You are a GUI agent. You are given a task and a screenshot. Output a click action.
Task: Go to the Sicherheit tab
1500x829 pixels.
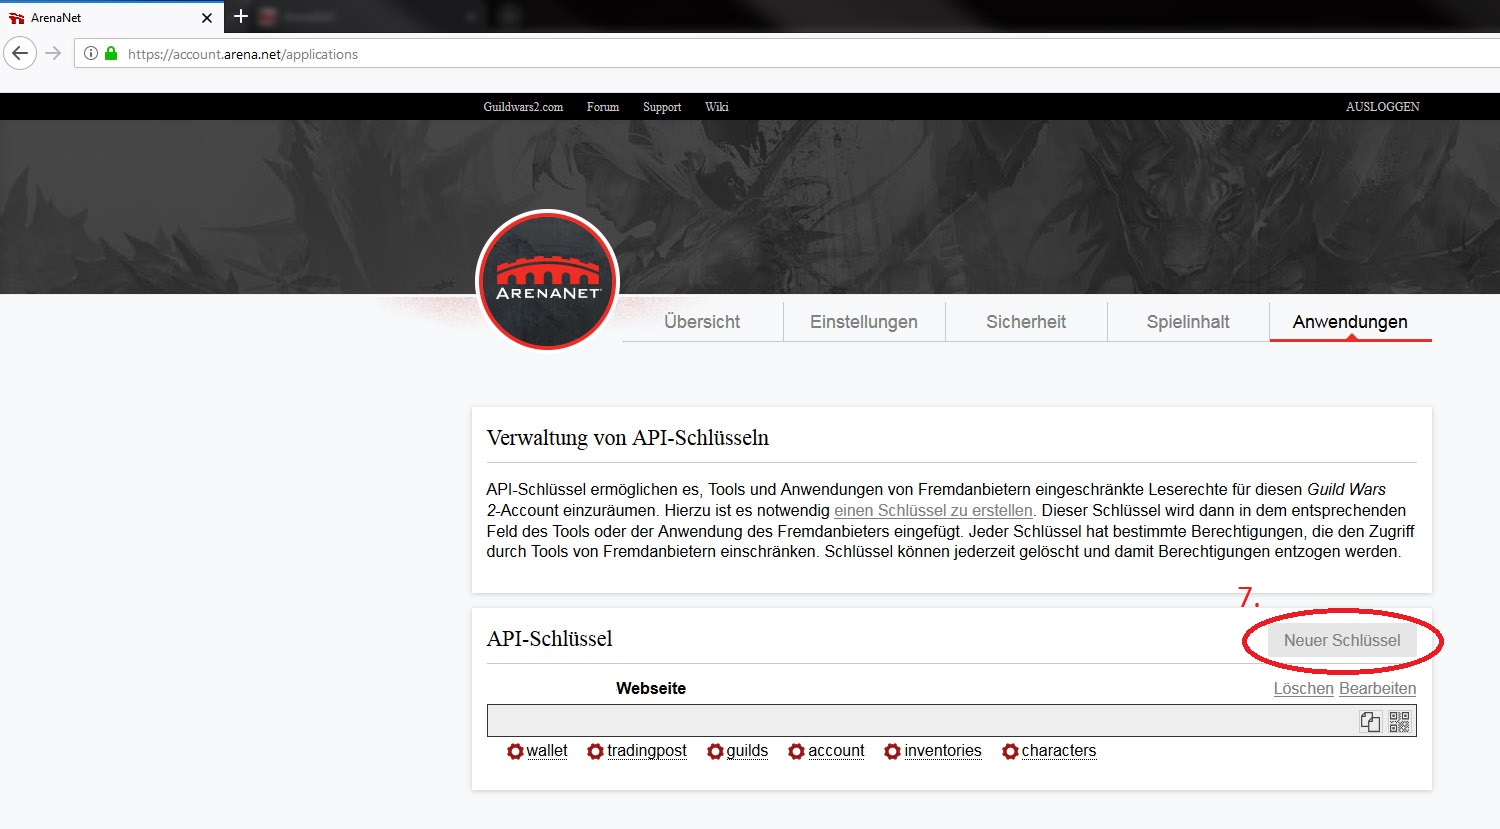pos(1026,322)
